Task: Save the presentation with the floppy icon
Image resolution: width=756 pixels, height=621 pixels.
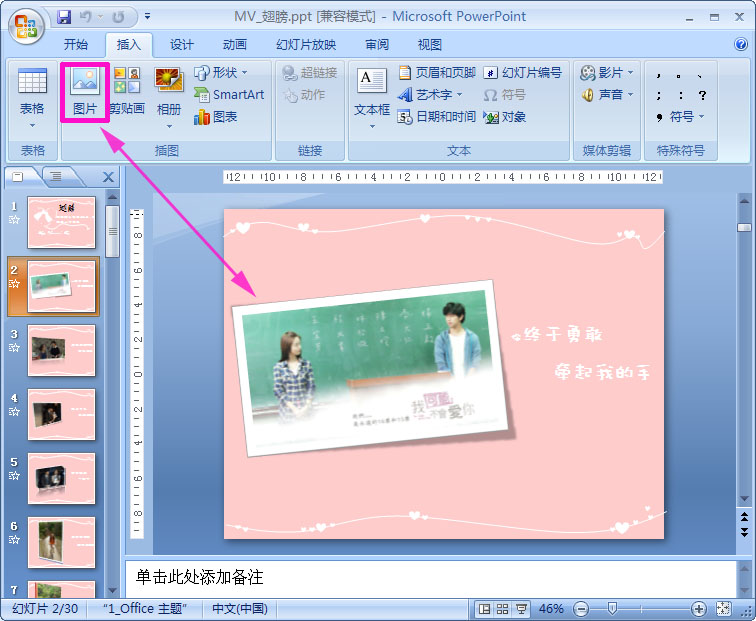Action: coord(64,17)
